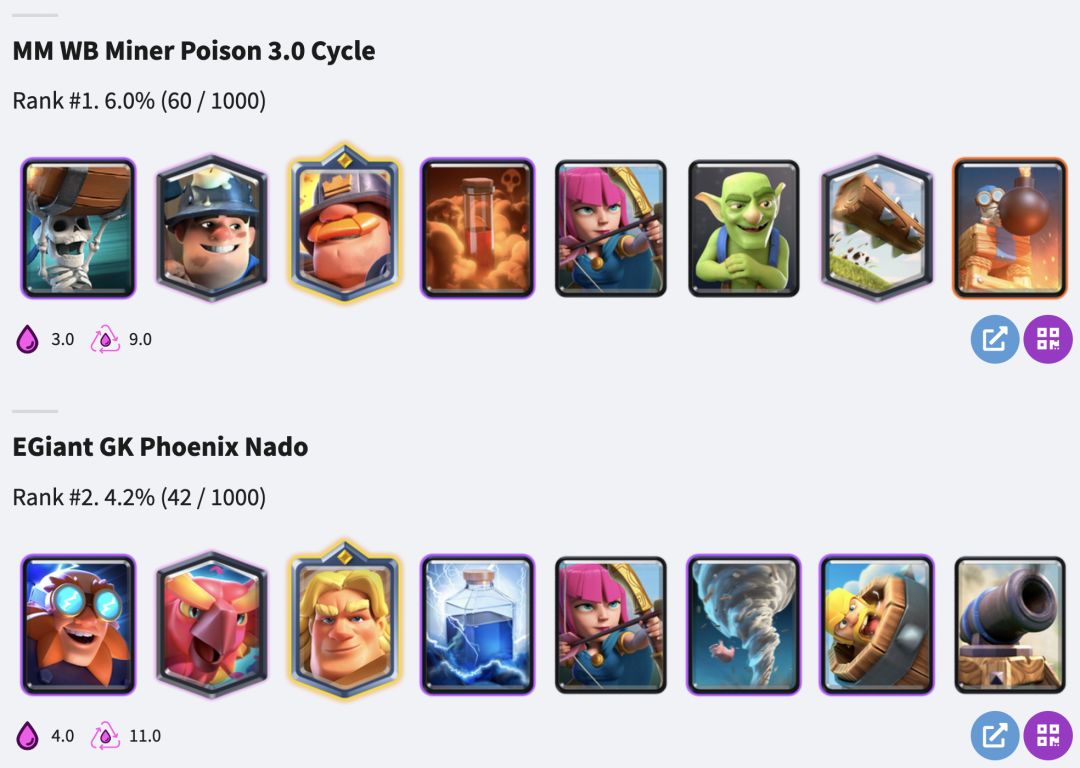Open EGiant deck with blue external link button
The width and height of the screenshot is (1080, 768).
[995, 735]
